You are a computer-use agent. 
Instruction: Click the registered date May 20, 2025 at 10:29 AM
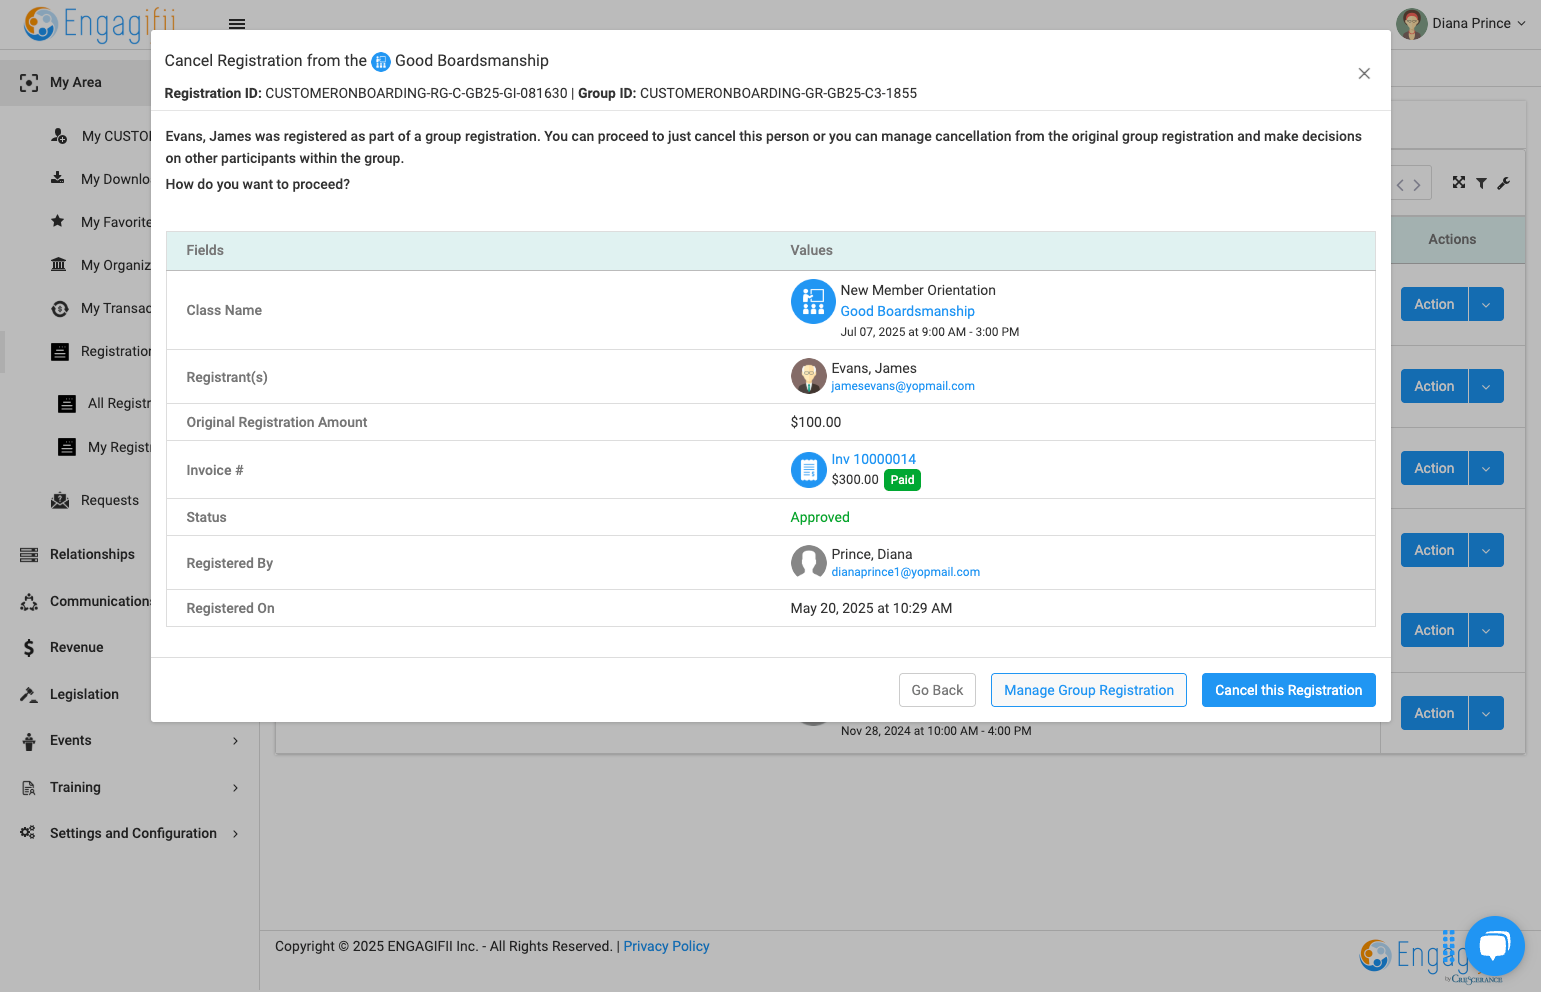click(871, 608)
